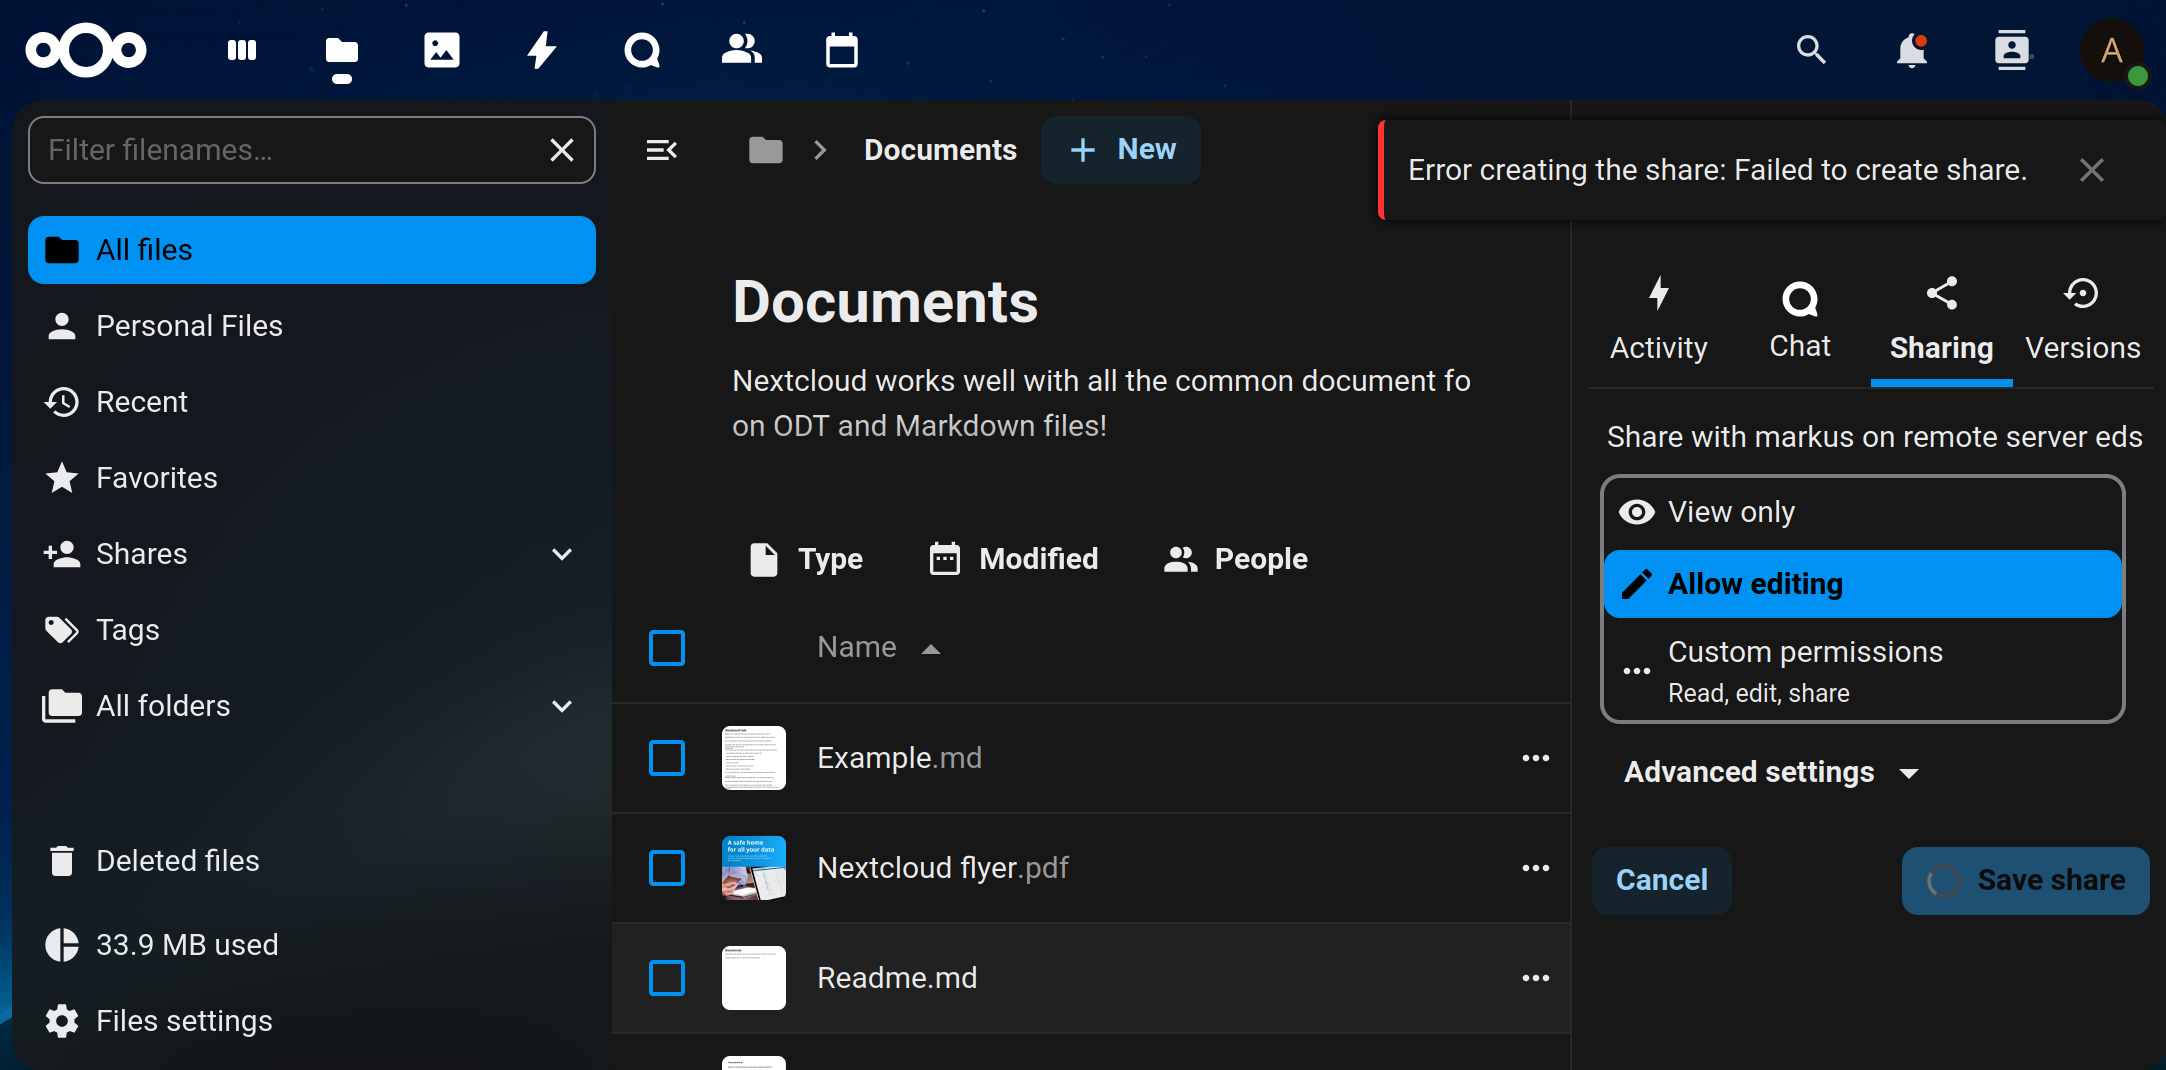Screen dimensions: 2166x1070
Task: Dismiss the share error notification
Action: click(x=2092, y=170)
